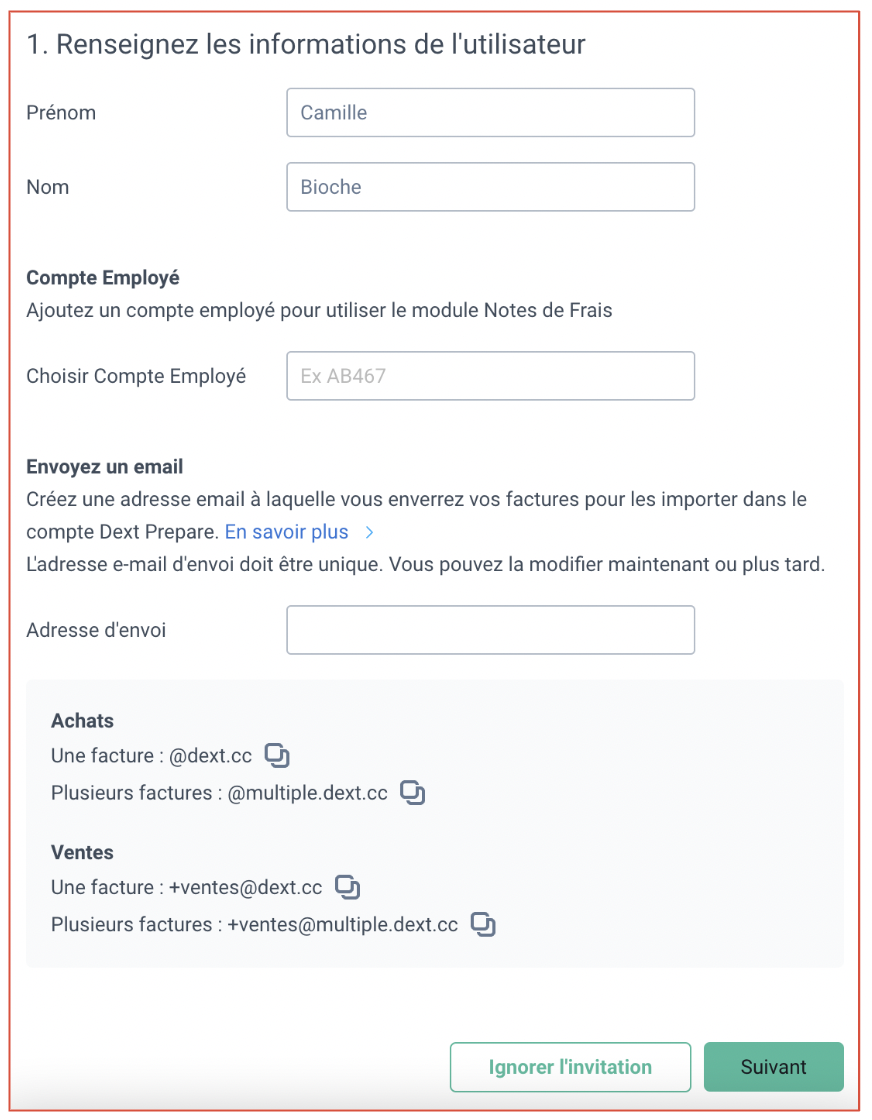Viewport: 872px width, 1120px height.
Task: Focus the Nom field containing Bioche
Action: [491, 186]
